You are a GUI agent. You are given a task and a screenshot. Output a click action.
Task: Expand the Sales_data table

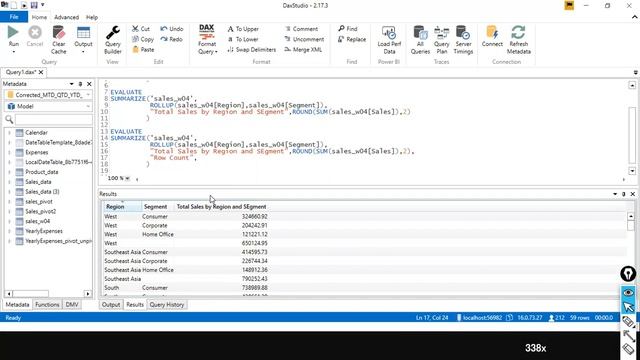point(9,182)
